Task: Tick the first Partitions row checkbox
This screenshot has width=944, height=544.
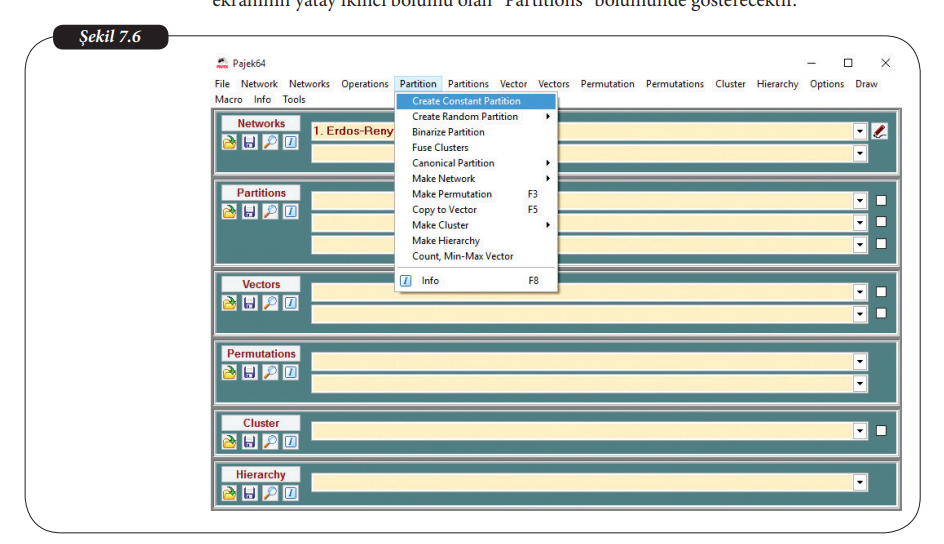Action: click(881, 200)
